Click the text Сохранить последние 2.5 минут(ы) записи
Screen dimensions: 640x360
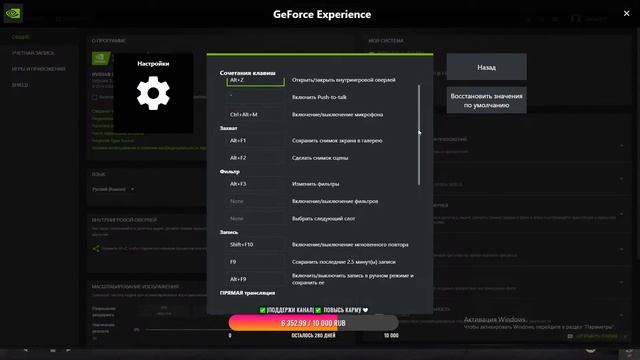click(344, 262)
